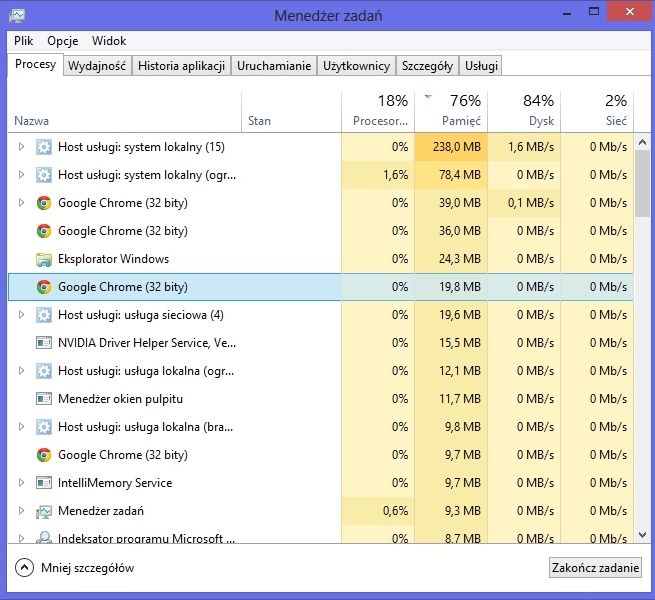Click the Eksplorator Windows folder icon

coord(44,259)
